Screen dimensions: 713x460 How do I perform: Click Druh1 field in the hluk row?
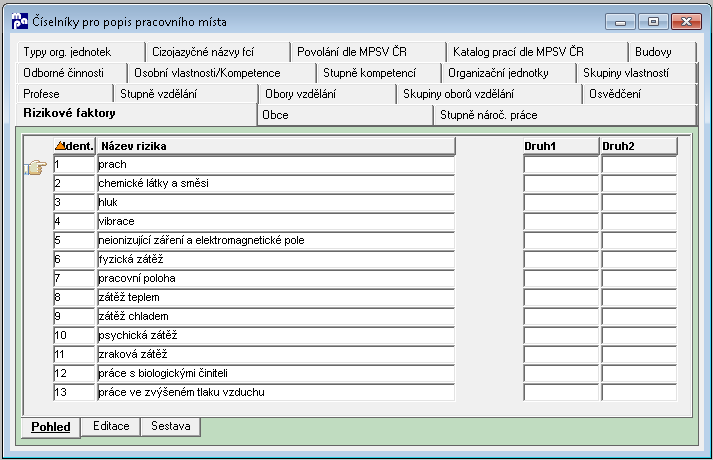pyautogui.click(x=561, y=202)
